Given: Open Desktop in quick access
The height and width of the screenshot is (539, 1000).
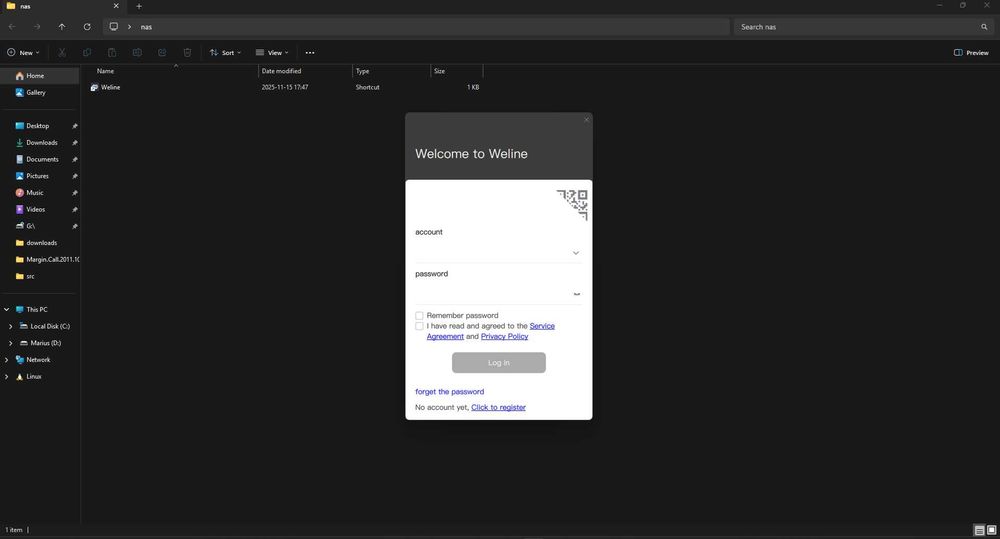Looking at the screenshot, I should click(40, 126).
